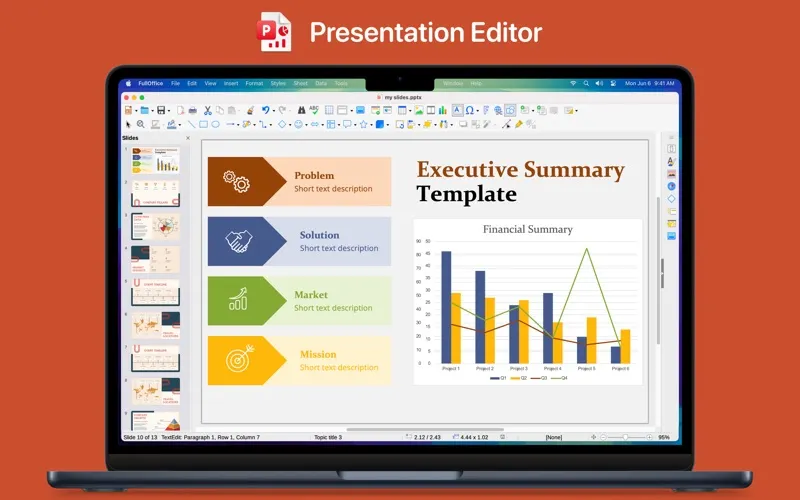
Task: Click the diamond basic shapes tool
Action: tap(282, 124)
